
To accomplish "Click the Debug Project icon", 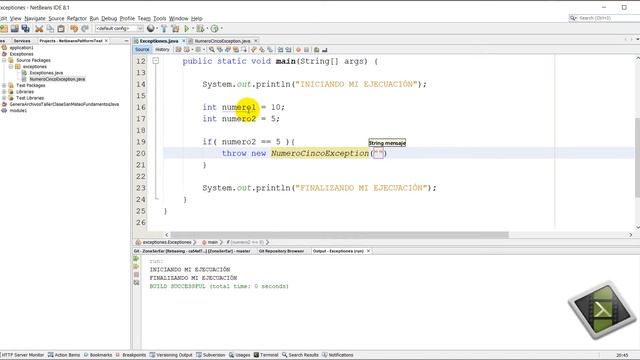I will pos(200,29).
